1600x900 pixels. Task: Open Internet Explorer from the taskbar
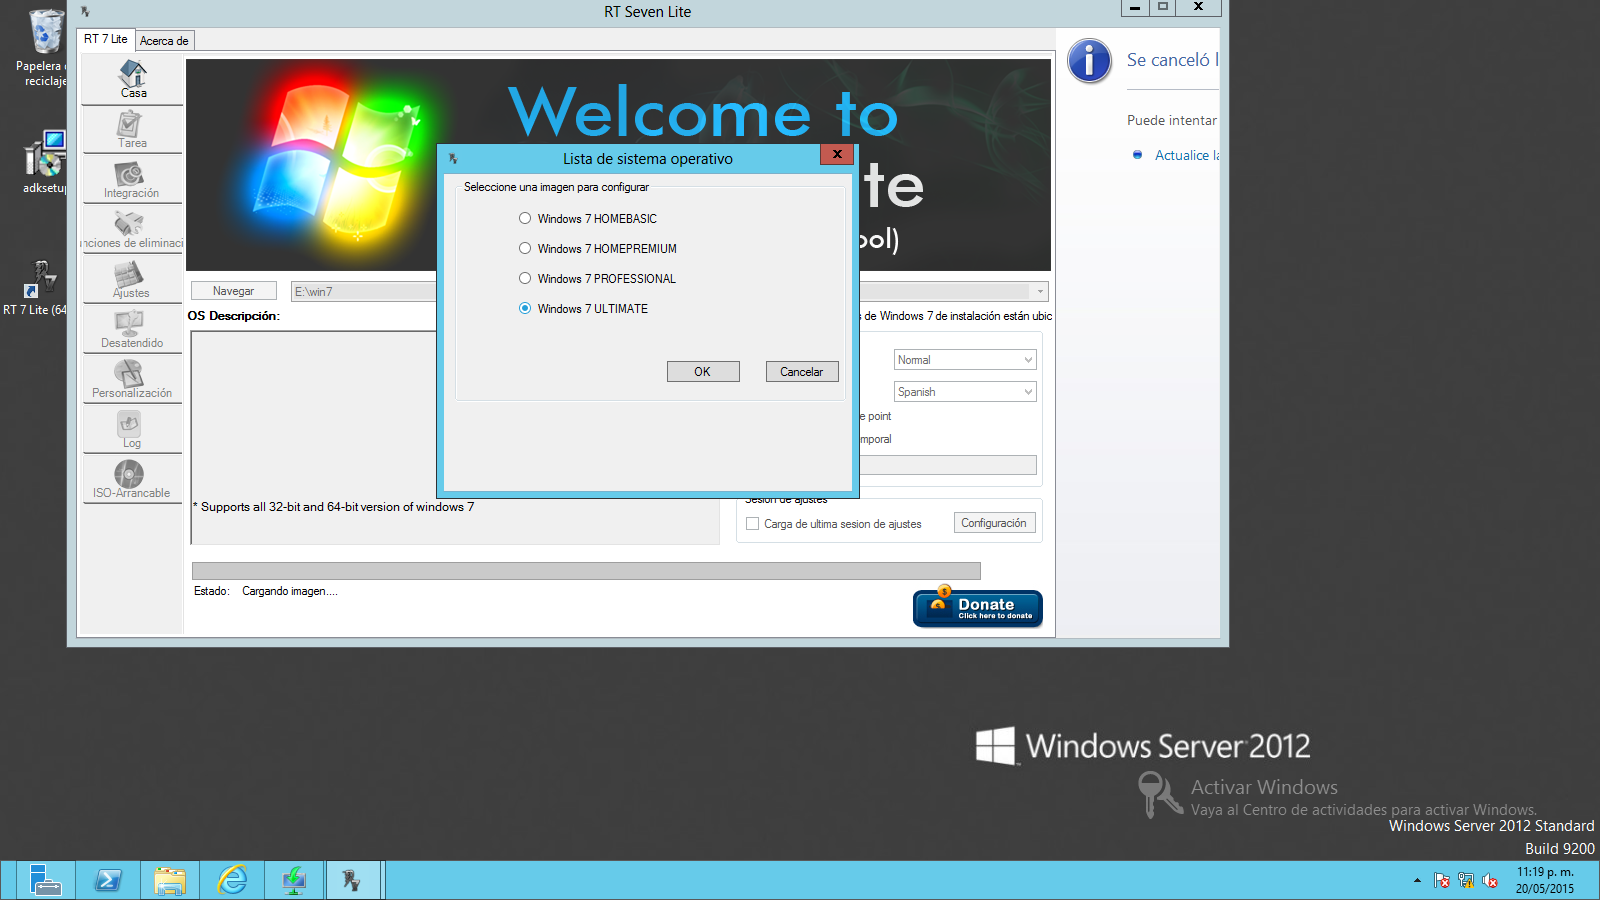232,880
